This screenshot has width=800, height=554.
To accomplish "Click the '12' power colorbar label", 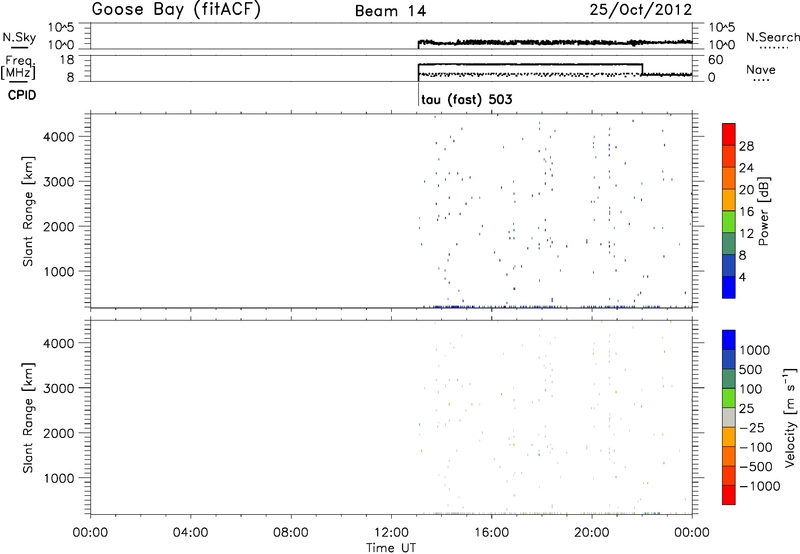I will (x=746, y=233).
